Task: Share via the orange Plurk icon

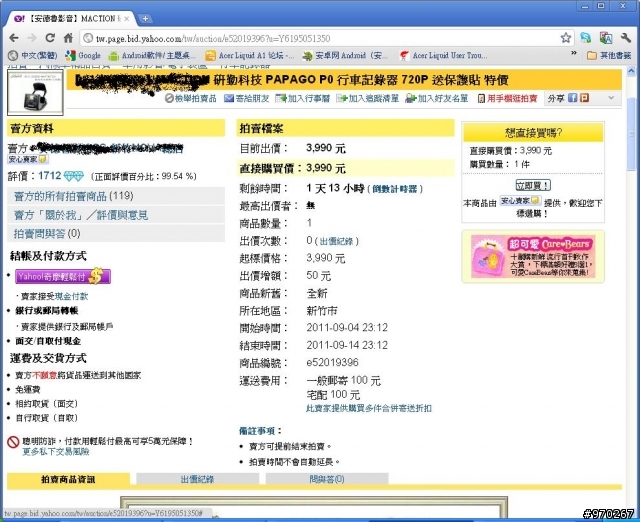Action: 584,98
